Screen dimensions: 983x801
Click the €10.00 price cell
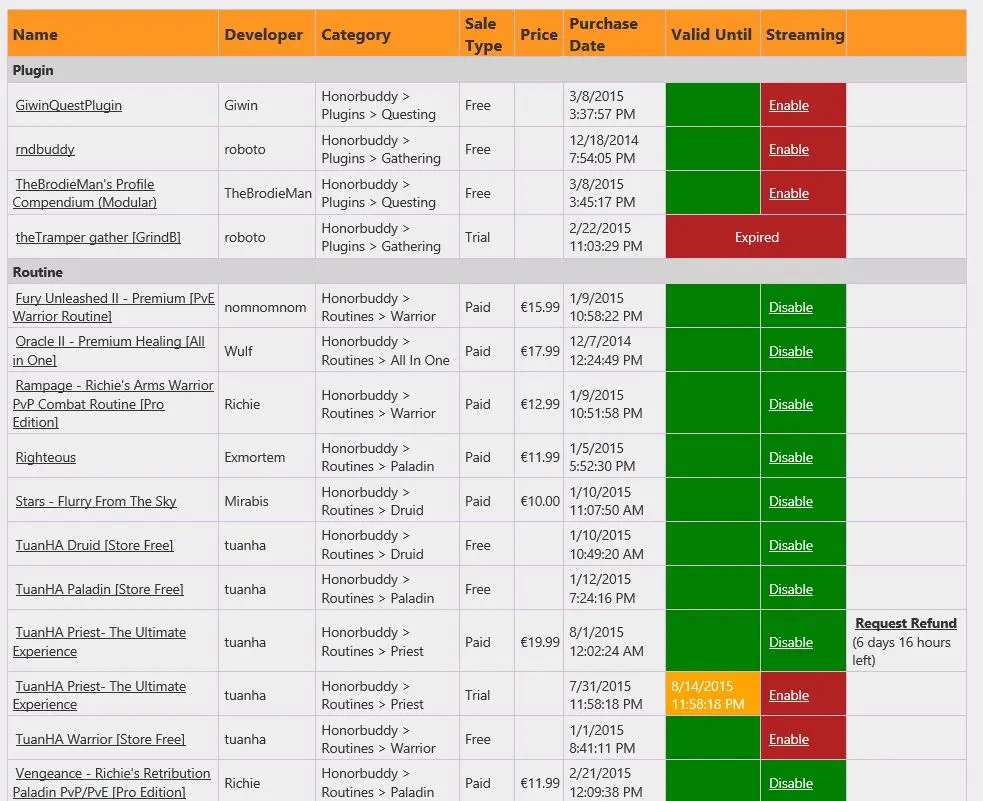click(540, 501)
